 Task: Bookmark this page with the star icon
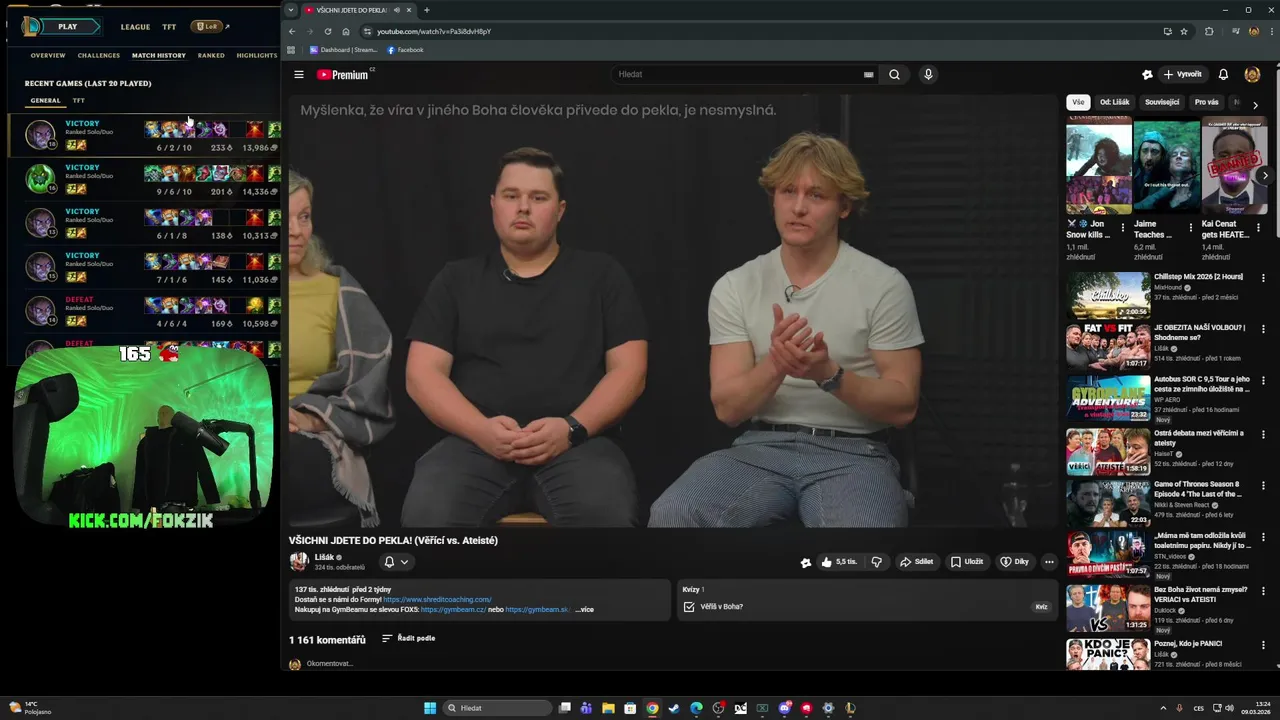[x=1184, y=31]
